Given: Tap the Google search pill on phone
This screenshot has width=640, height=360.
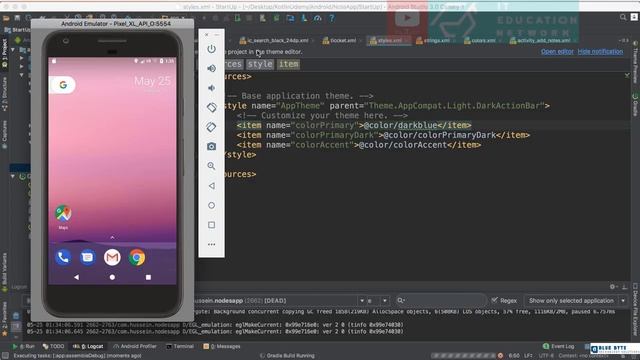Looking at the screenshot, I should point(62,85).
